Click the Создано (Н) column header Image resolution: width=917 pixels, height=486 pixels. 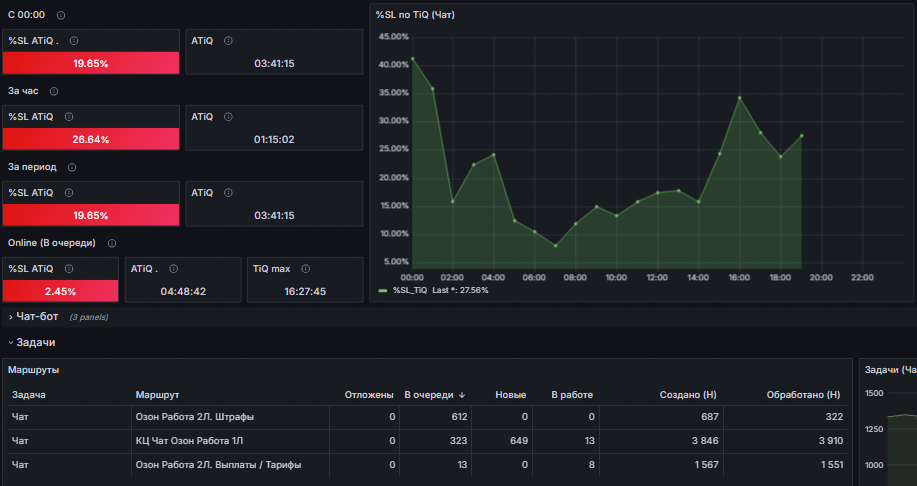pyautogui.click(x=688, y=395)
